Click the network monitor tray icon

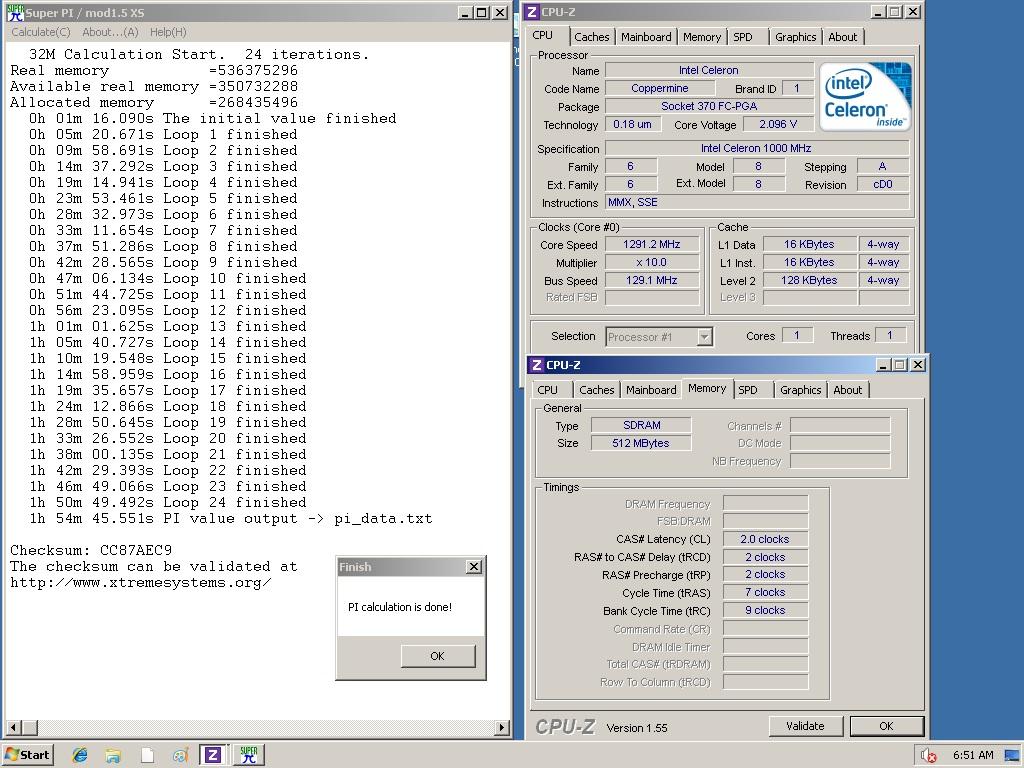1012,756
